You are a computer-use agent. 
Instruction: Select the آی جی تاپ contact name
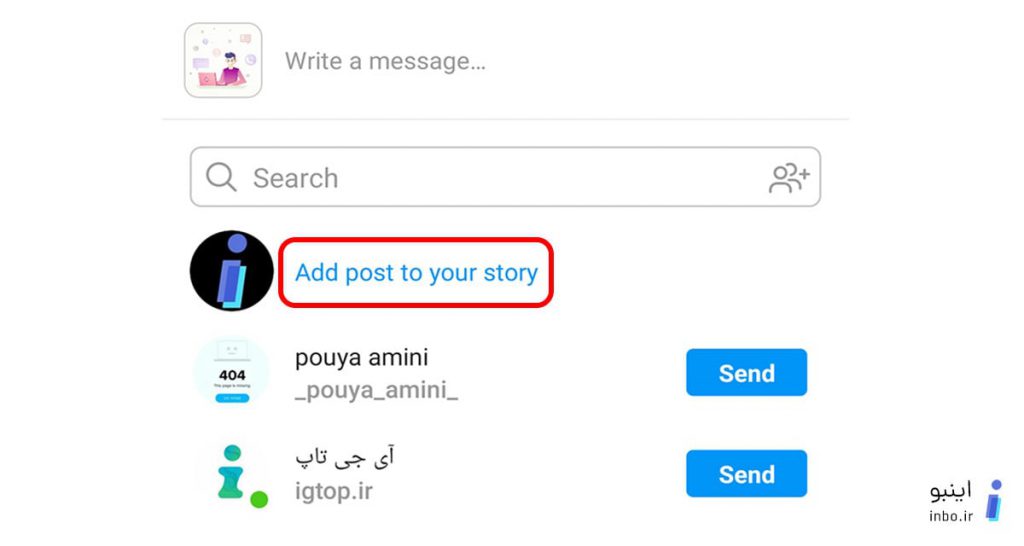click(x=345, y=457)
